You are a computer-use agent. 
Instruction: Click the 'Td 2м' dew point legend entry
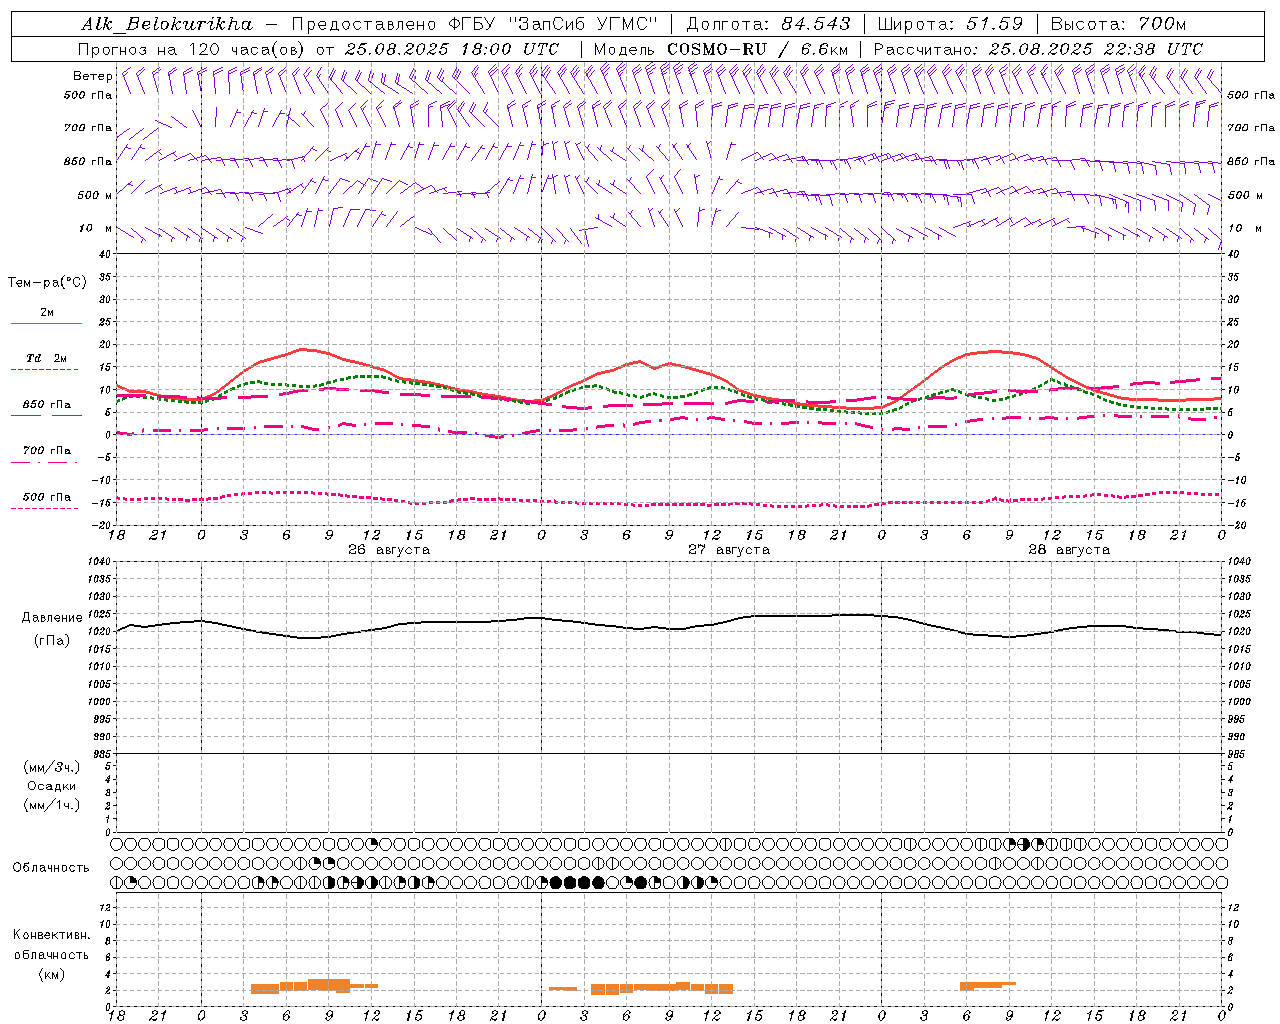(47, 358)
